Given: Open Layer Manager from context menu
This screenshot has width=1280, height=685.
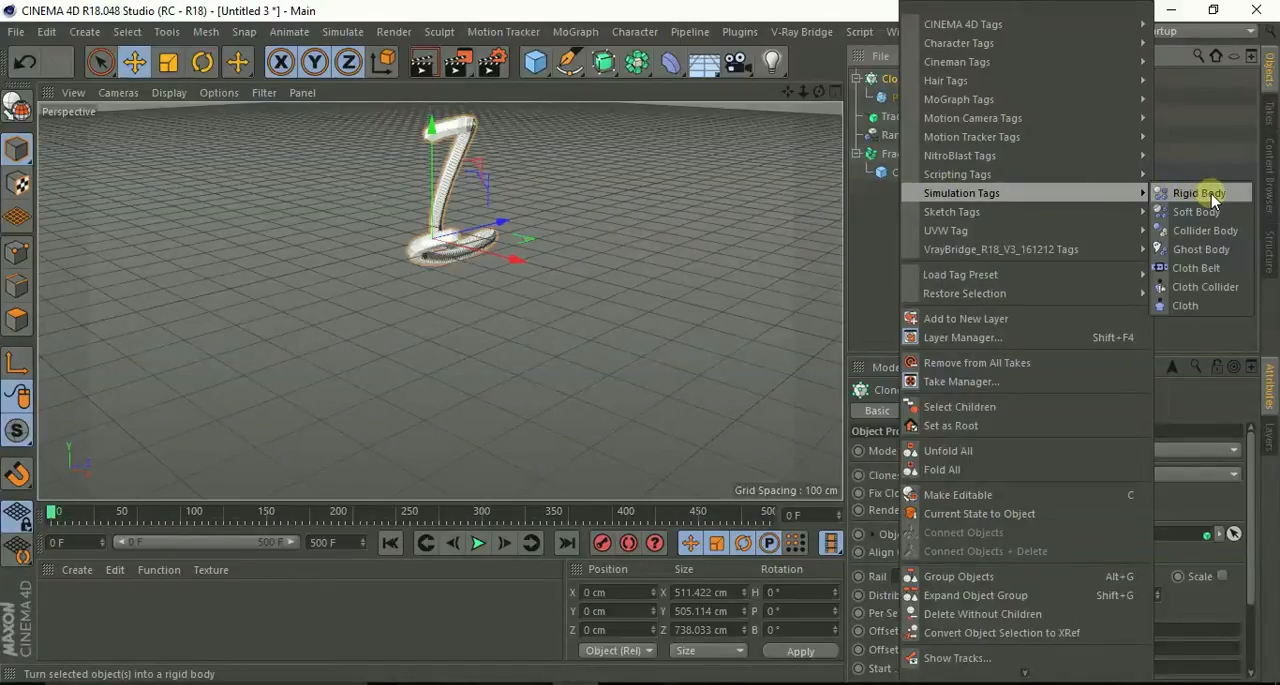Looking at the screenshot, I should 1028,338.
